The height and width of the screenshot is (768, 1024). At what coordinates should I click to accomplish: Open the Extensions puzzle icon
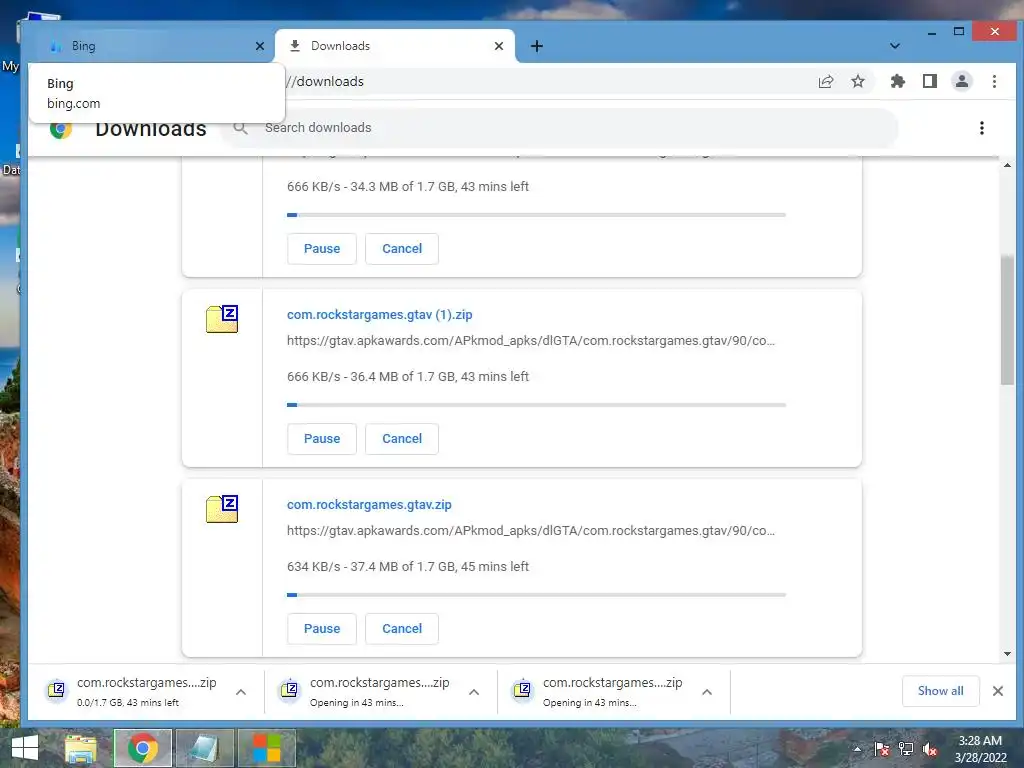click(898, 81)
